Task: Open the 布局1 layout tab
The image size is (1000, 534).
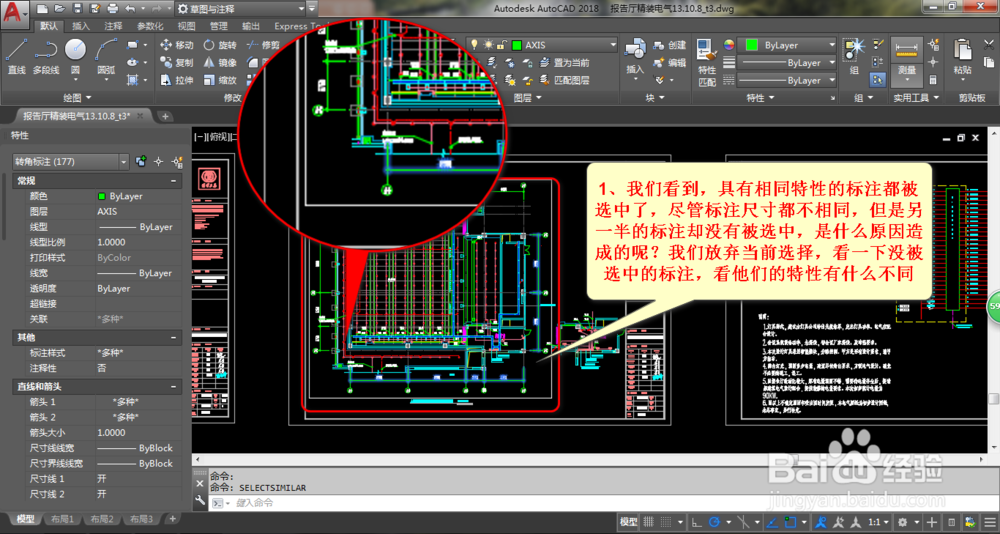Action: click(x=62, y=519)
